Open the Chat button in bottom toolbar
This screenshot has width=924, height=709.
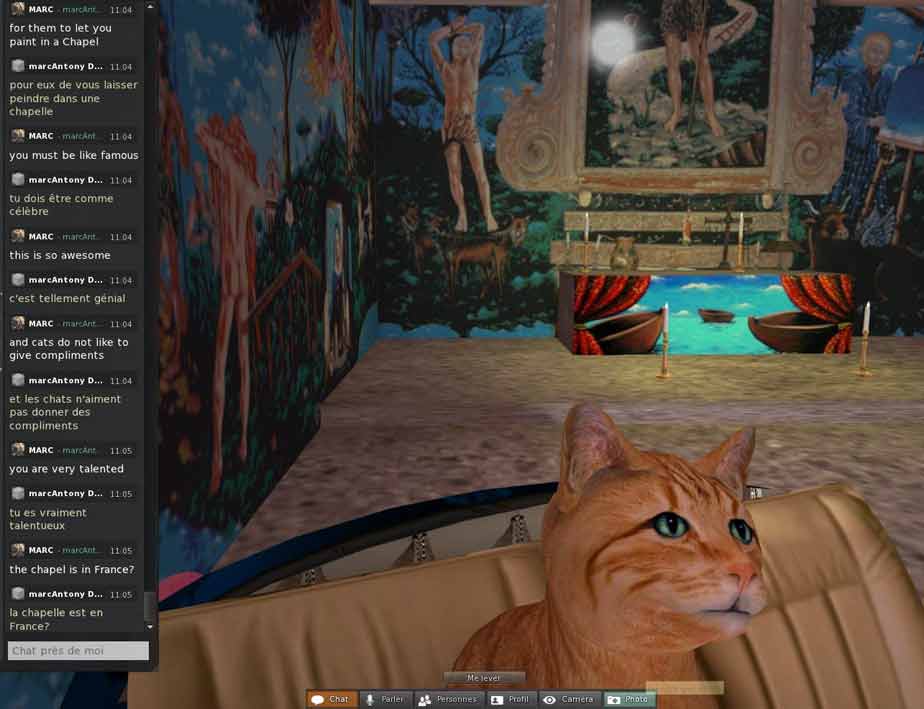(331, 699)
